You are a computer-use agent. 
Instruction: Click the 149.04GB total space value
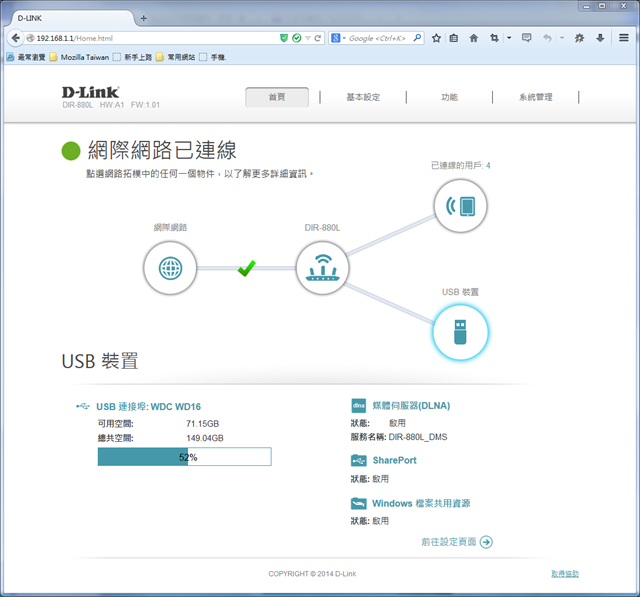205,438
